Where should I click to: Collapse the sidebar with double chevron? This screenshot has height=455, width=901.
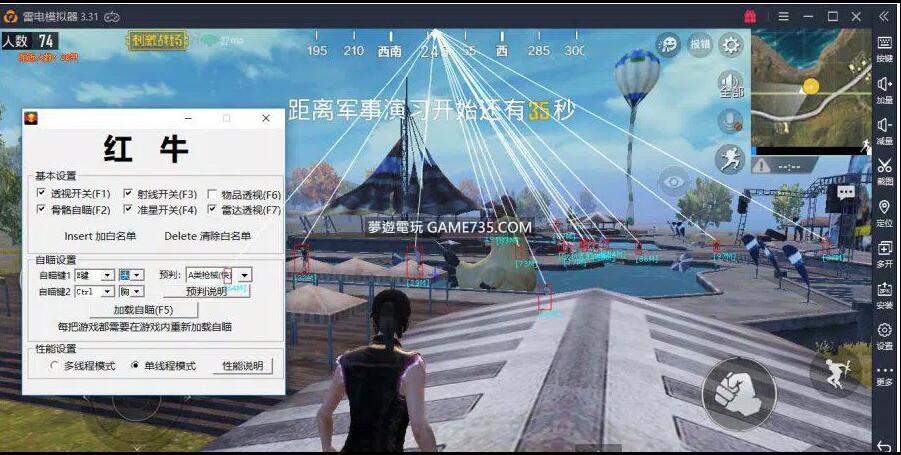coord(884,16)
